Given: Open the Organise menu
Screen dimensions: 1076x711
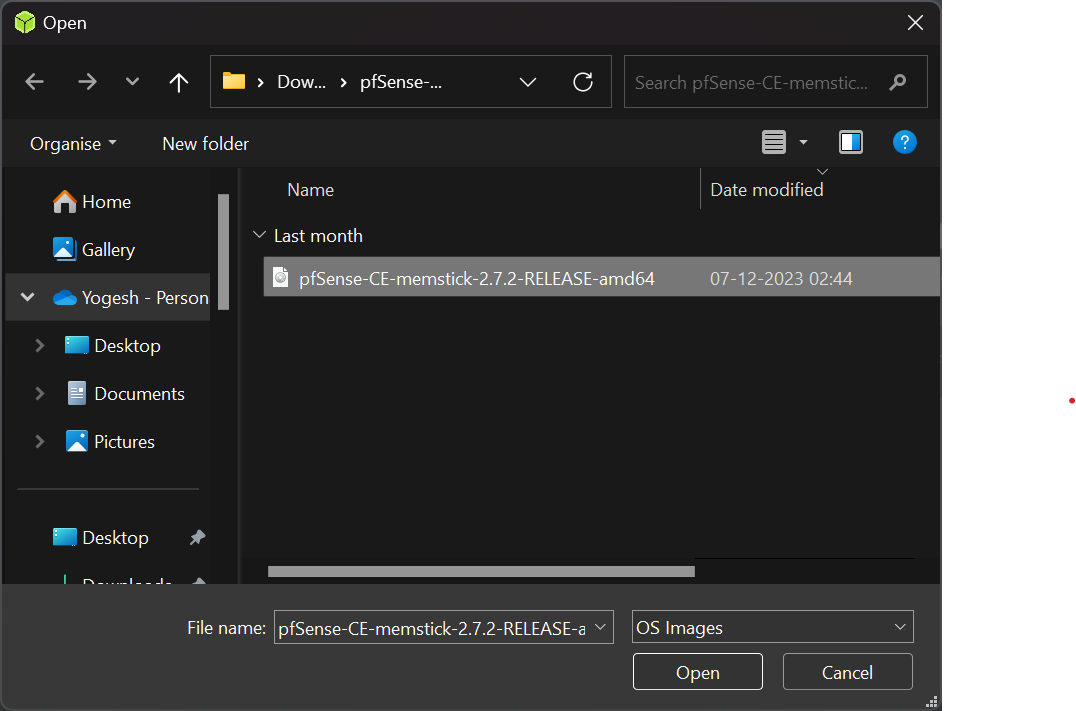Looking at the screenshot, I should tap(73, 143).
